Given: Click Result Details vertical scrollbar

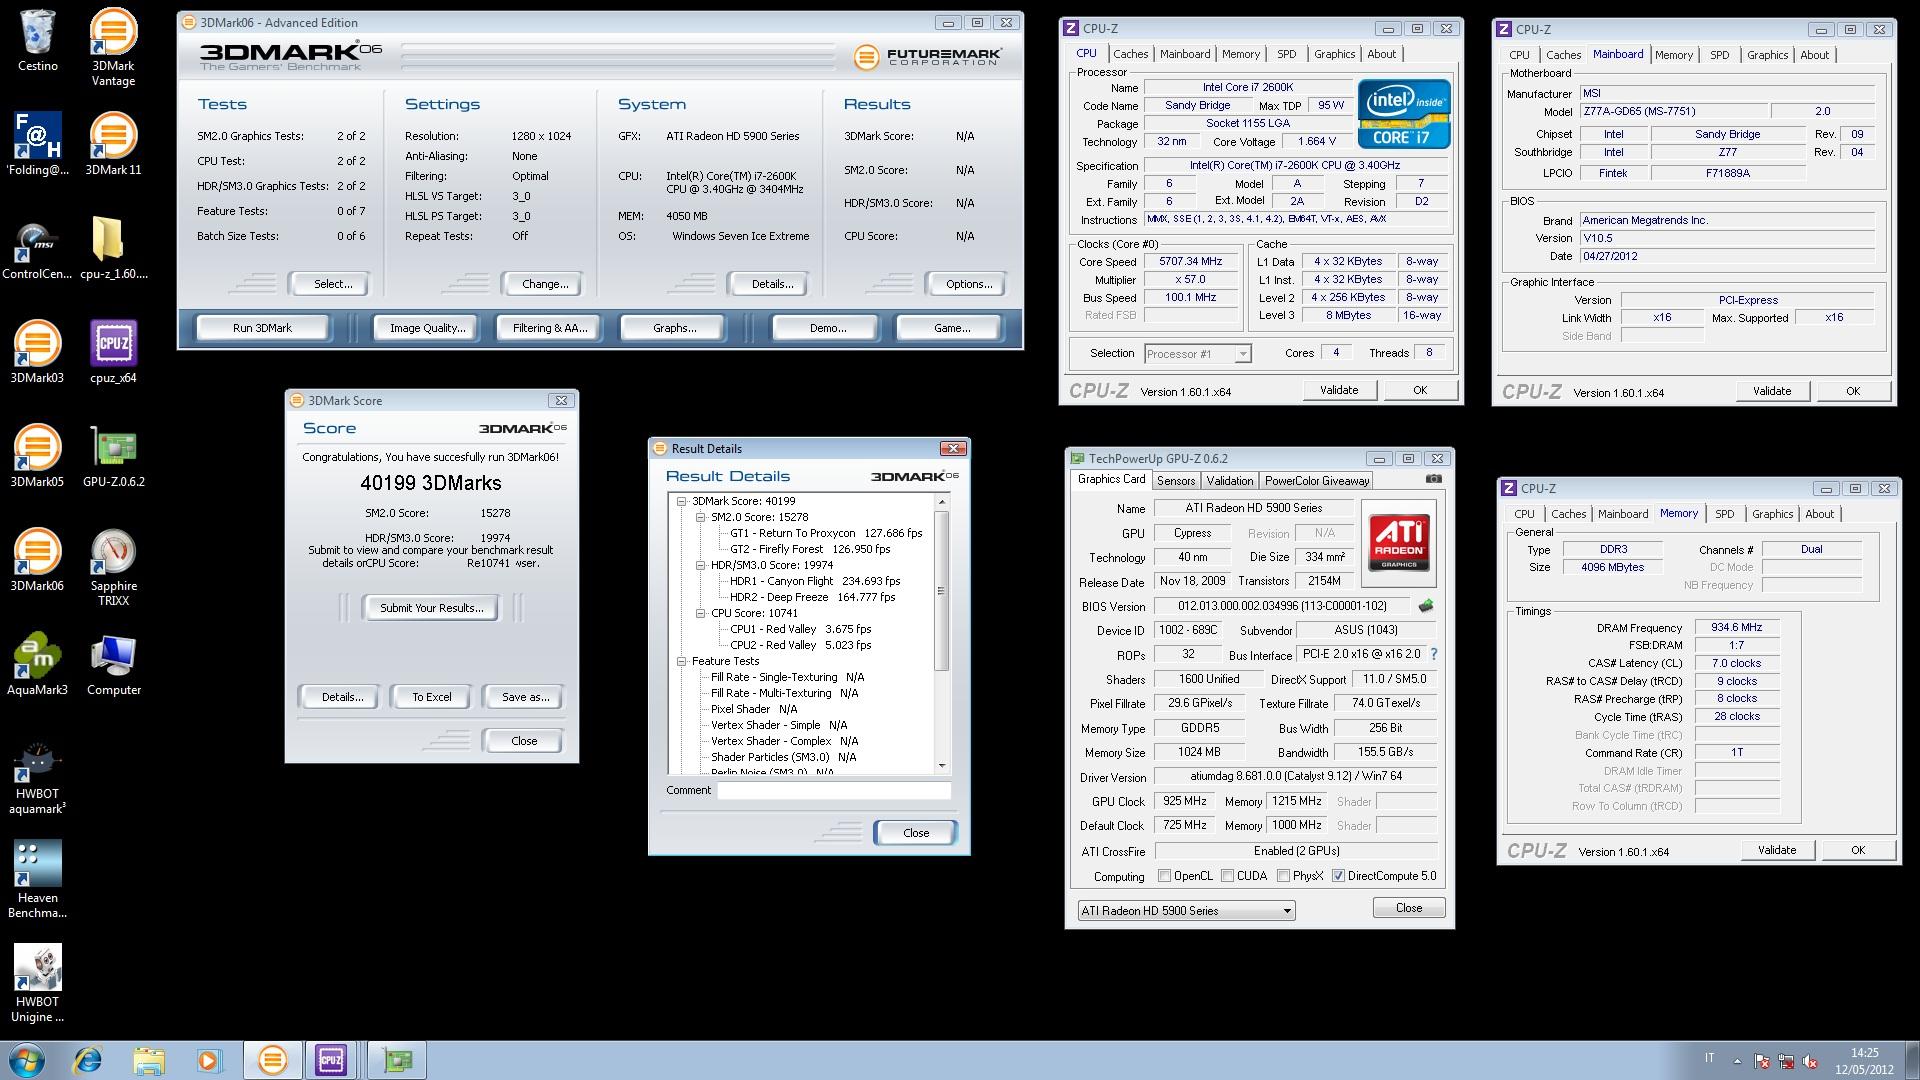Looking at the screenshot, I should coord(941,633).
